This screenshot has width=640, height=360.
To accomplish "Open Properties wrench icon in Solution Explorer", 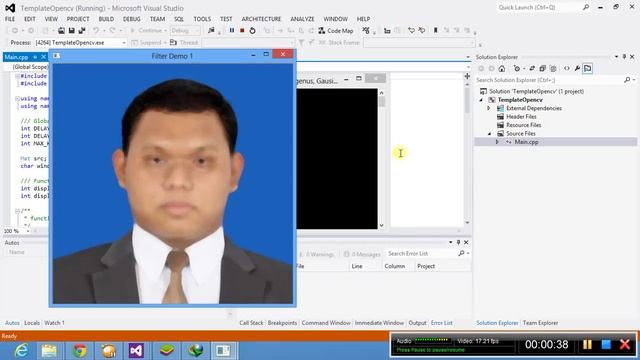I will click(x=577, y=69).
